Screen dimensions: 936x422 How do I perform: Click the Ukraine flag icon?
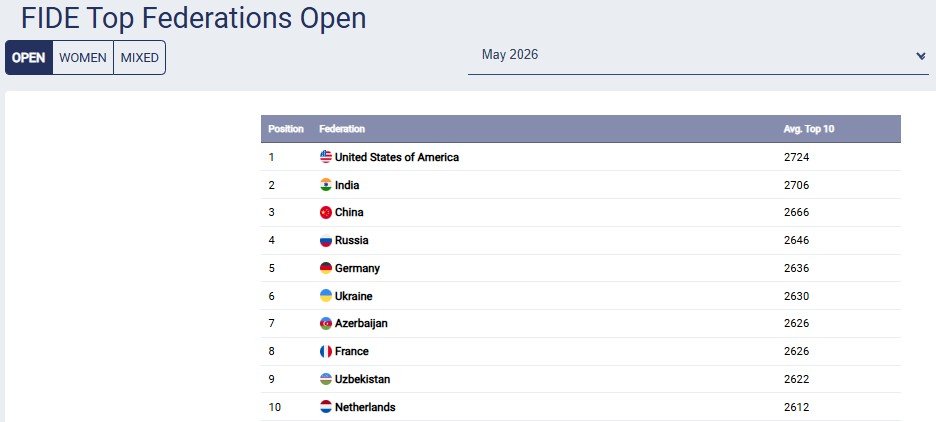click(326, 296)
